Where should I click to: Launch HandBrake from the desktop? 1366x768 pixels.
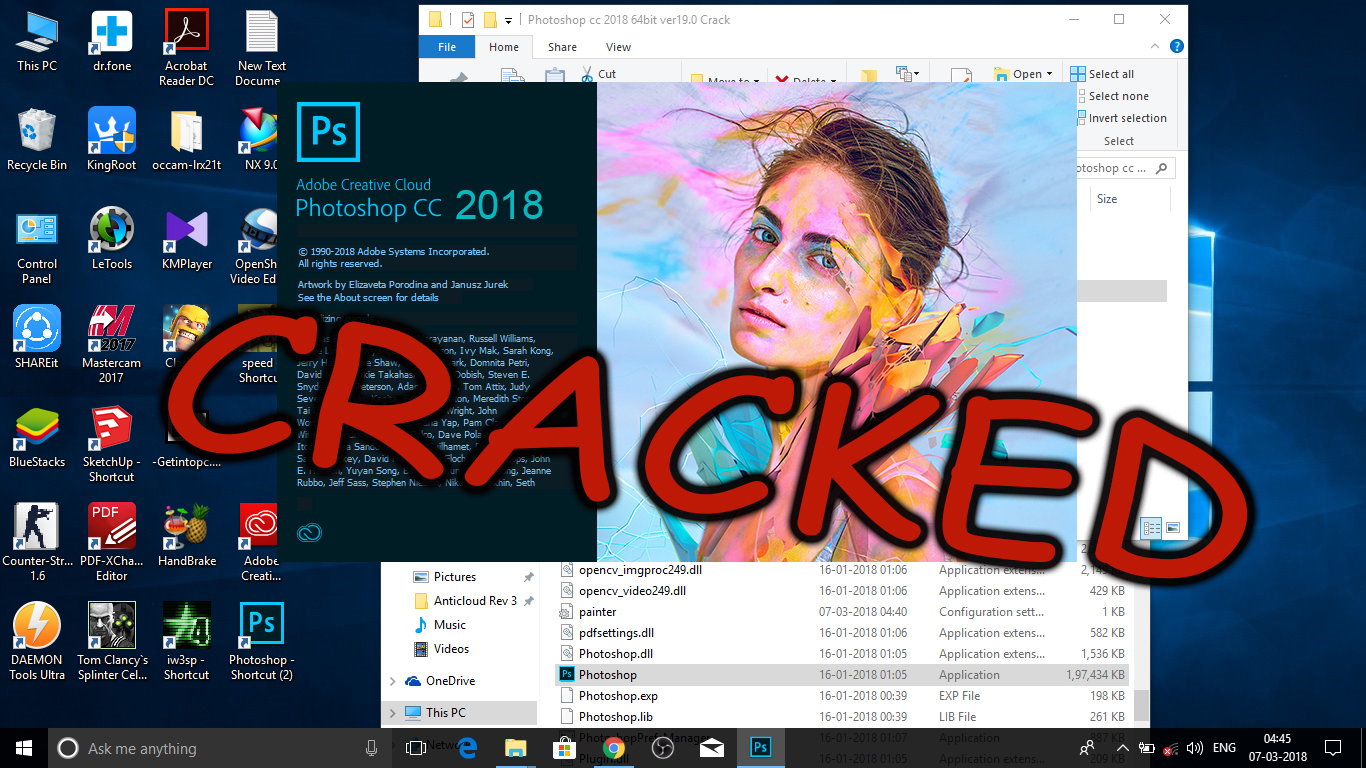pyautogui.click(x=186, y=536)
